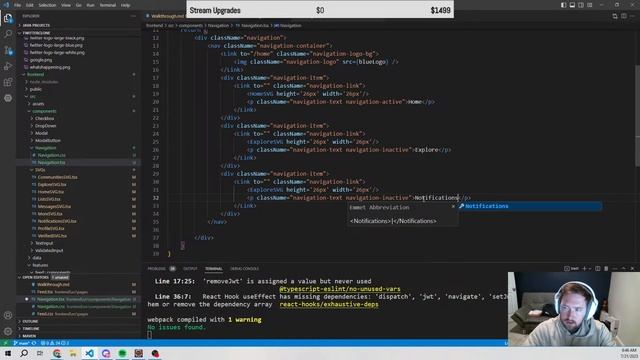This screenshot has width=640, height=360.
Task: Select the Terminal panel tab
Action: click(x=214, y=269)
